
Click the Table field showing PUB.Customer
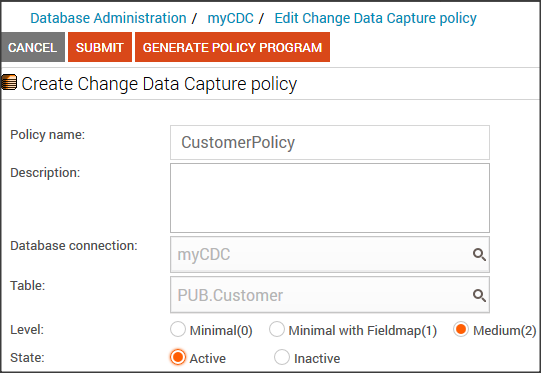(x=330, y=295)
